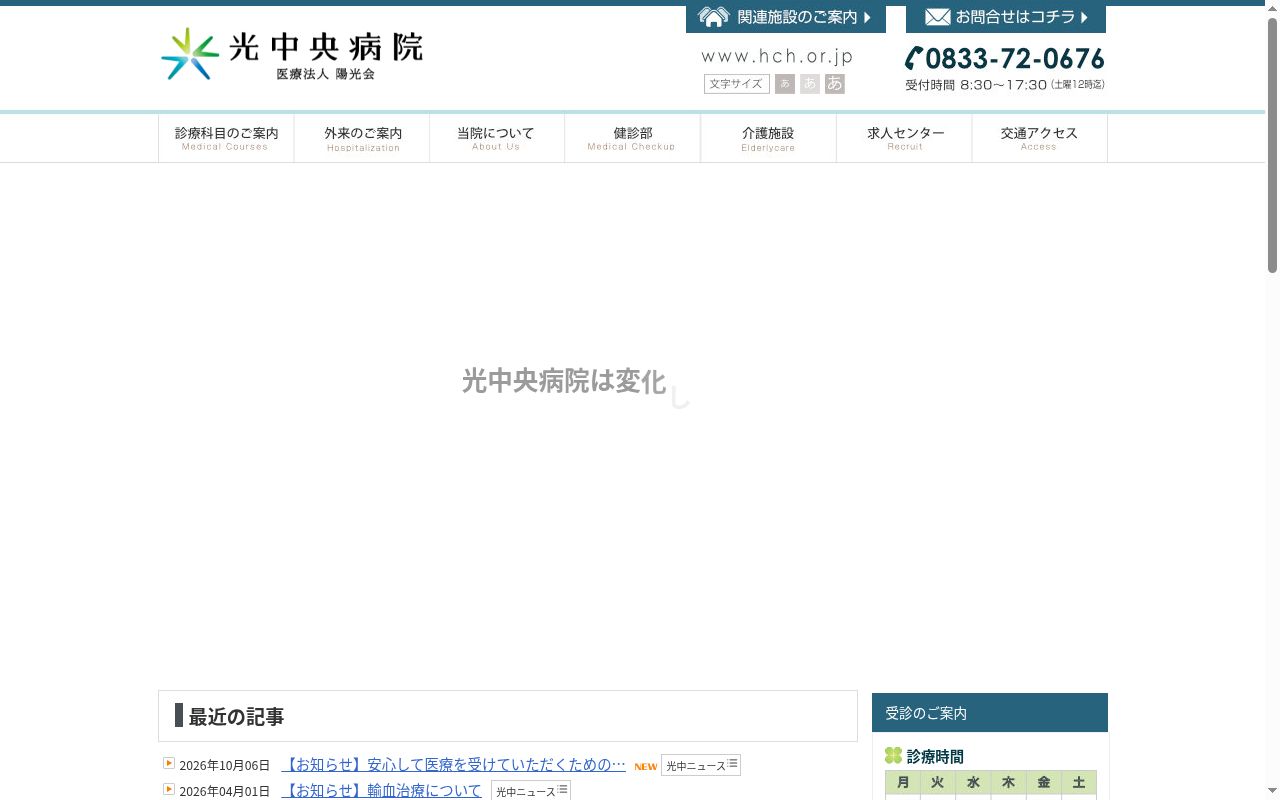Click the clover icon beside 診療時間
The image size is (1280, 800).
pyautogui.click(x=893, y=756)
